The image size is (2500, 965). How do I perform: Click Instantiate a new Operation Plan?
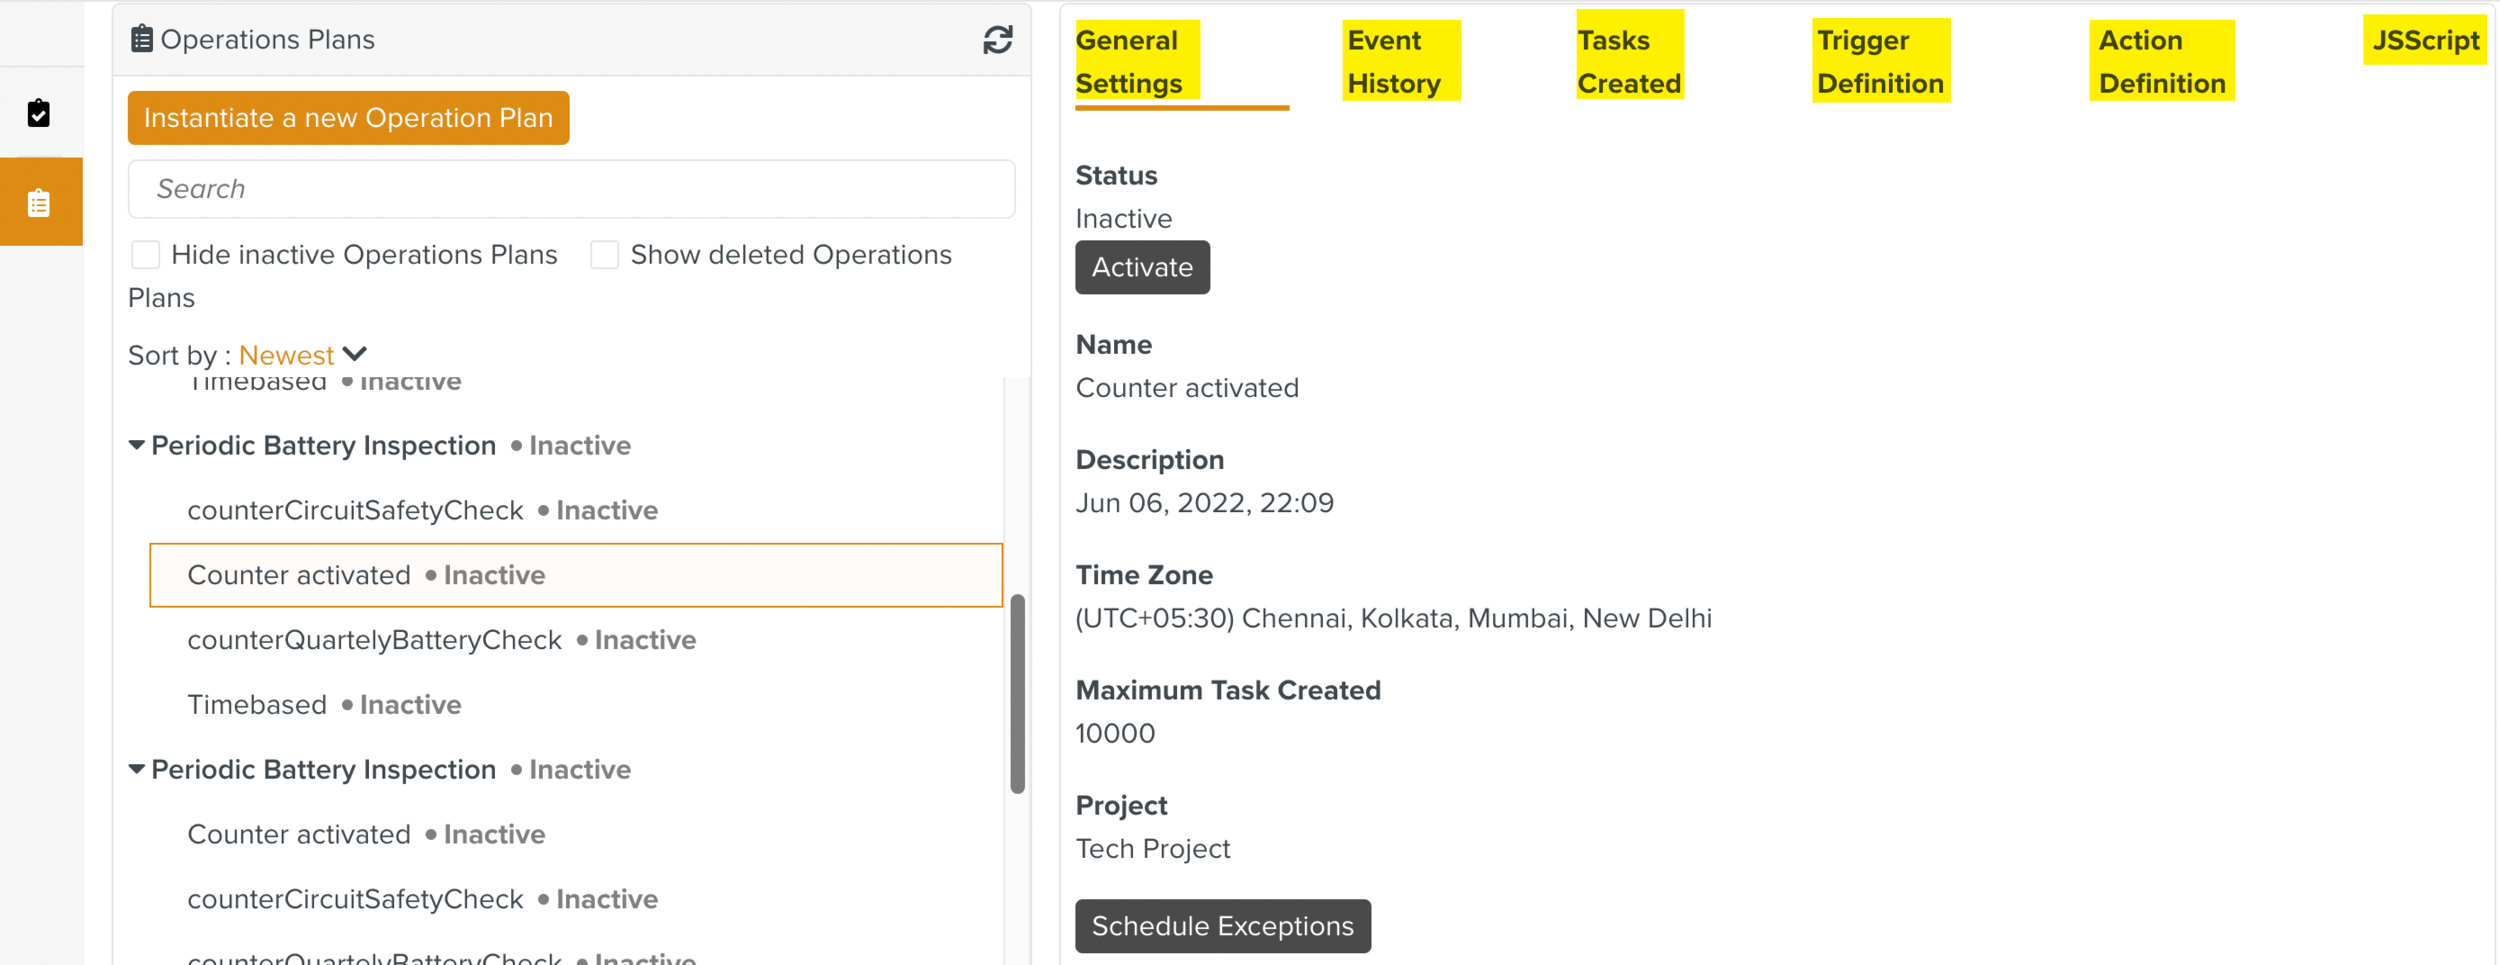(x=348, y=118)
